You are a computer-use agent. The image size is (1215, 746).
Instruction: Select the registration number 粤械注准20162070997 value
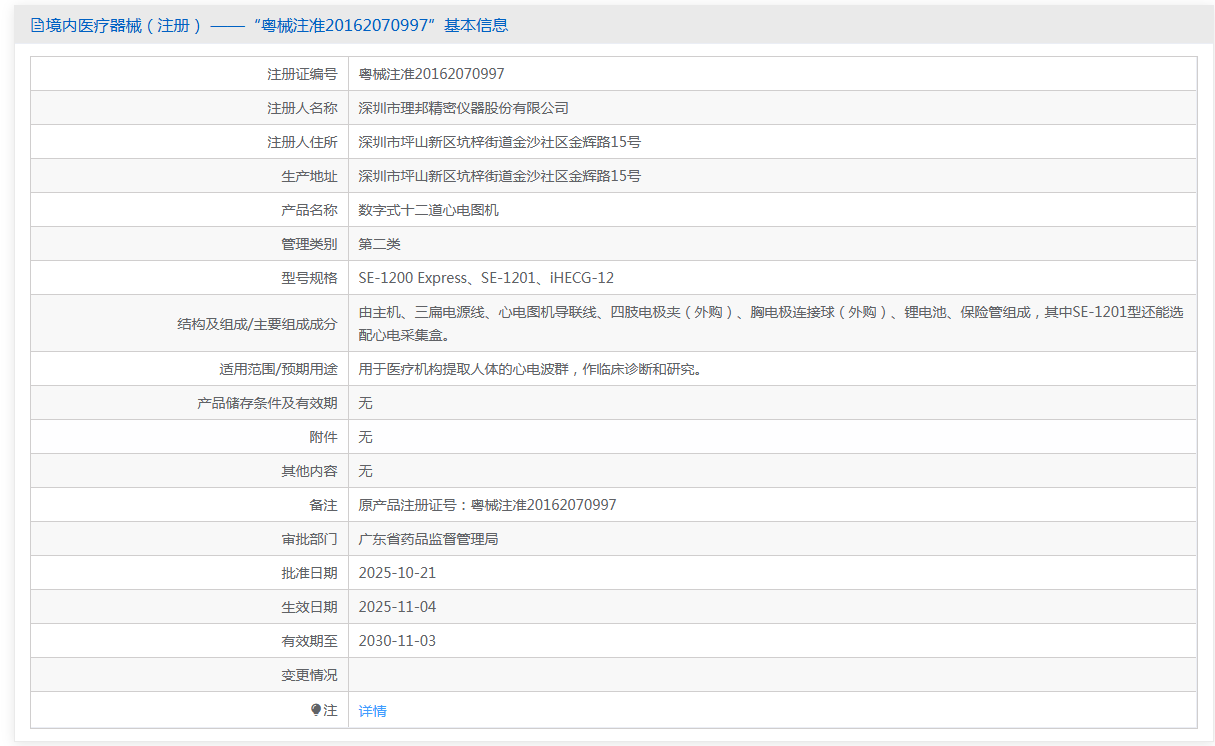coord(431,74)
